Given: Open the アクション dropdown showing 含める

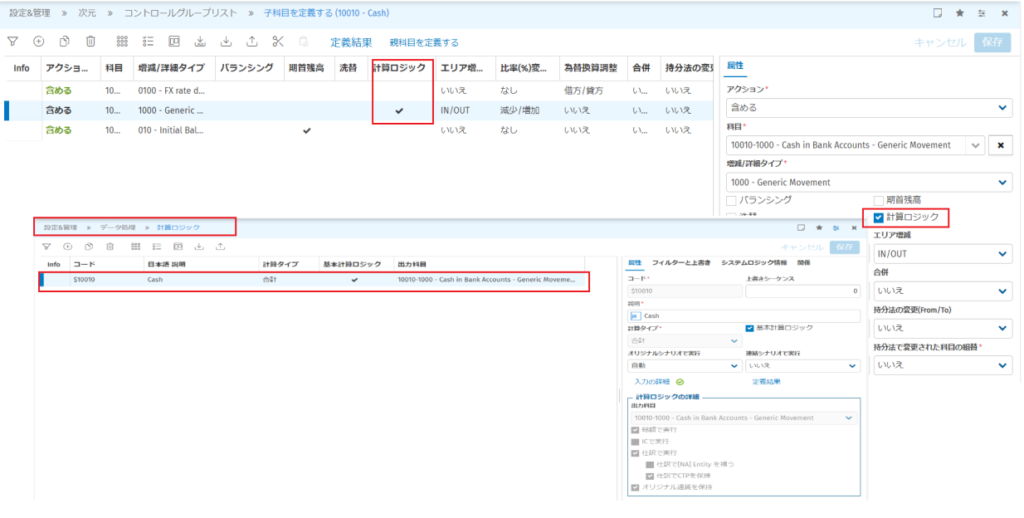Looking at the screenshot, I should (x=868, y=106).
